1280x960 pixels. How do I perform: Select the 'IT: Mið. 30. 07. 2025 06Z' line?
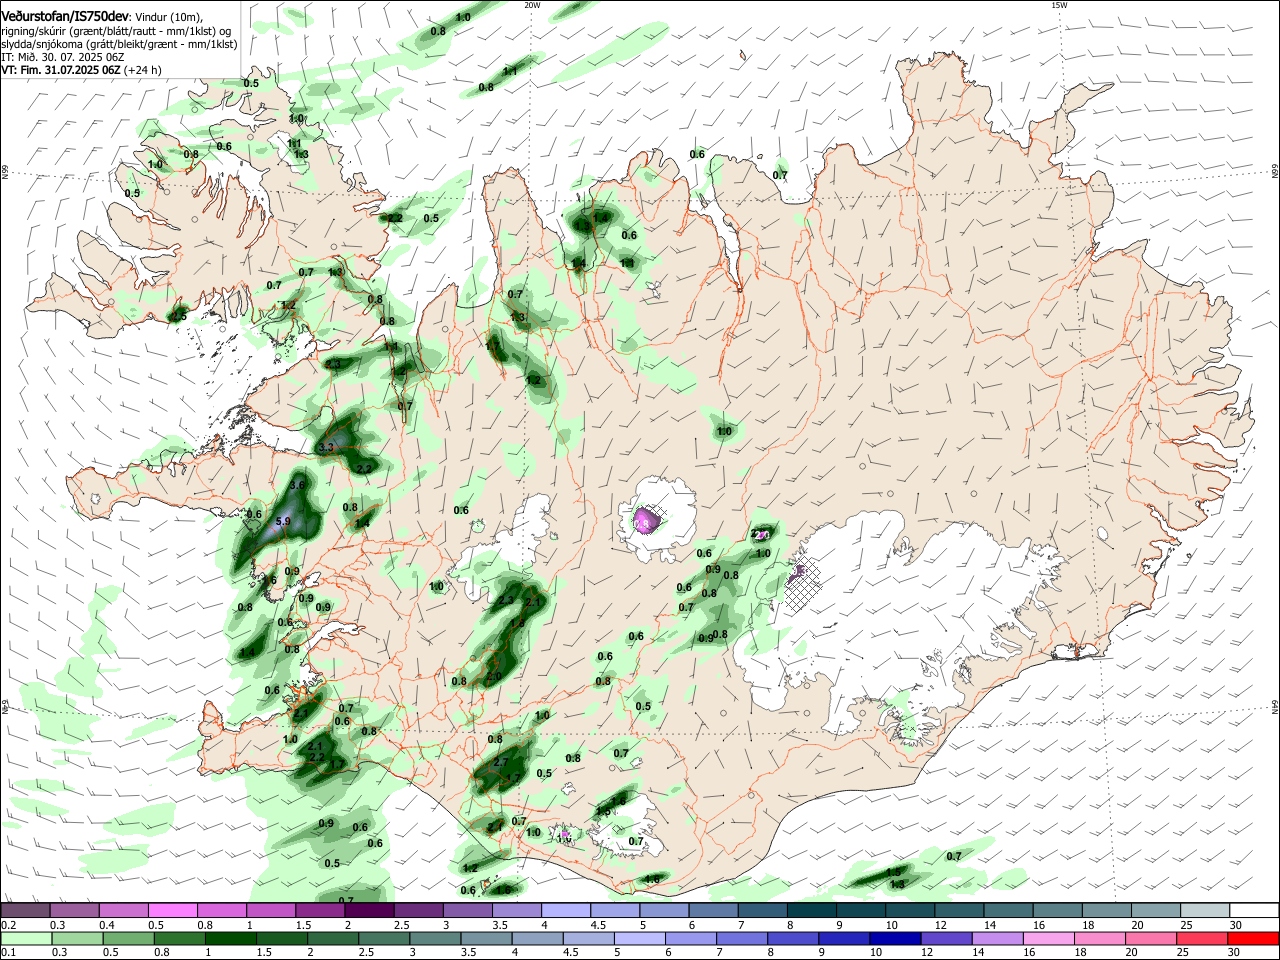coord(62,57)
